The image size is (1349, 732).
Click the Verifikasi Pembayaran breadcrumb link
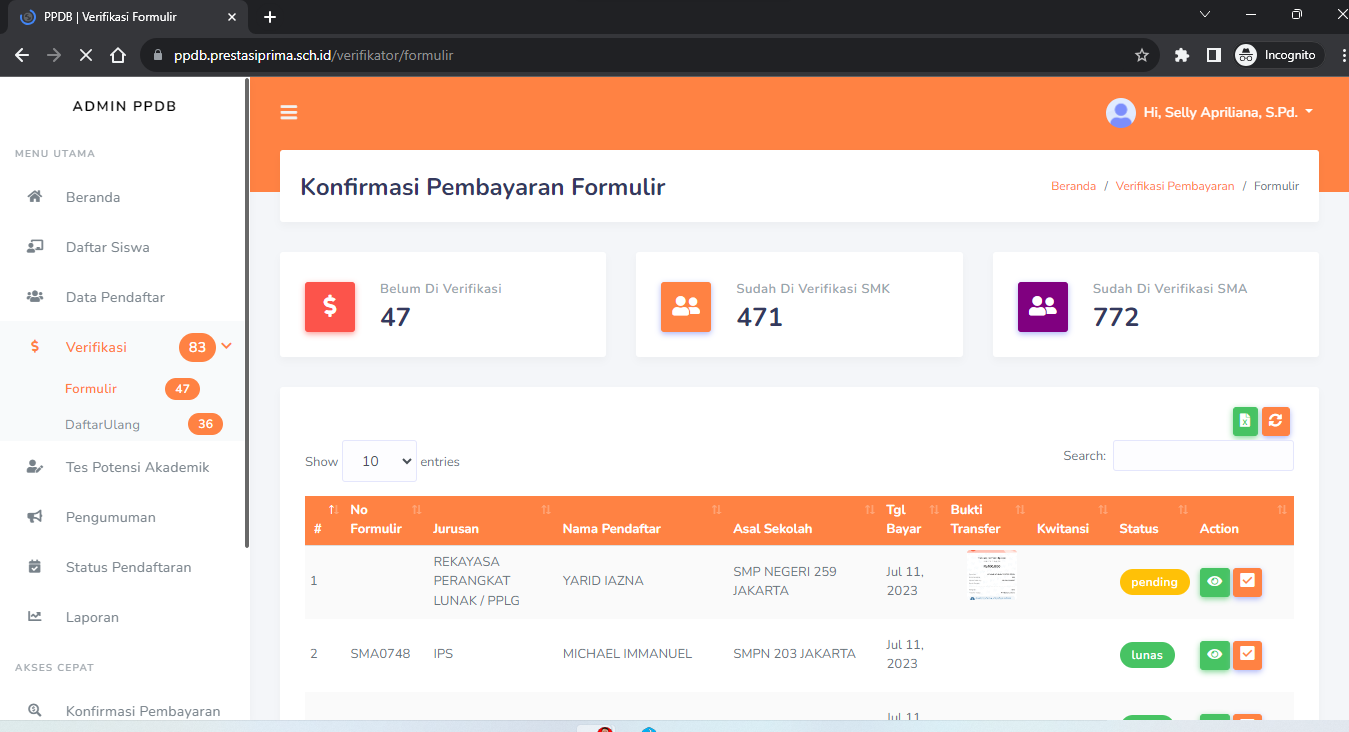(1174, 186)
